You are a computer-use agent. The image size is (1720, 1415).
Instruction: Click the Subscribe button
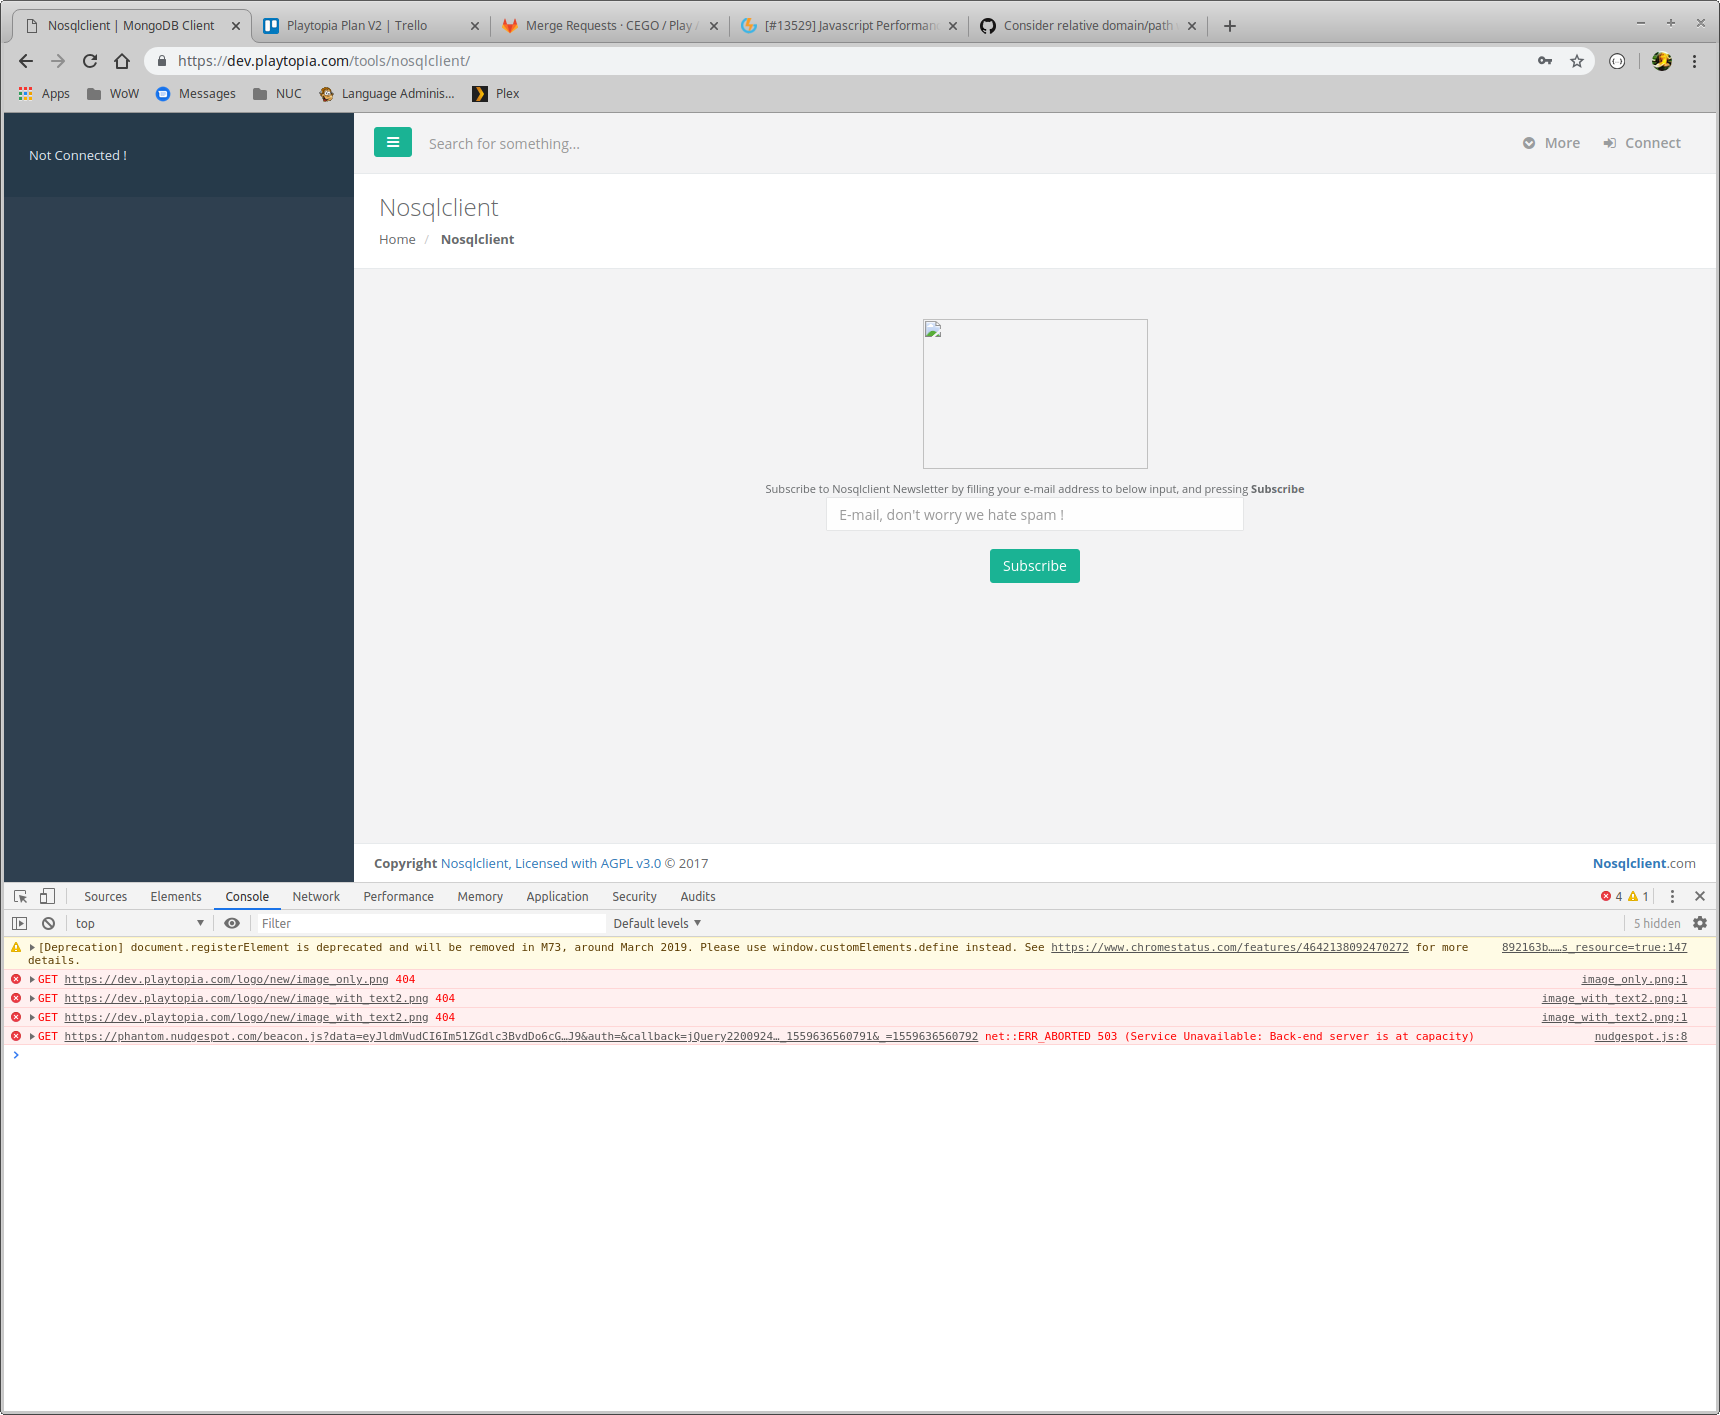pos(1034,565)
